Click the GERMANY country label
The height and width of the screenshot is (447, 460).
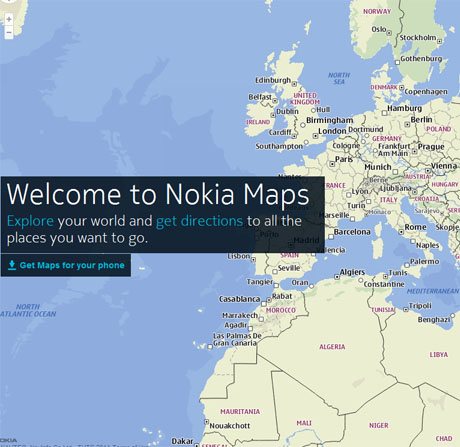point(387,139)
